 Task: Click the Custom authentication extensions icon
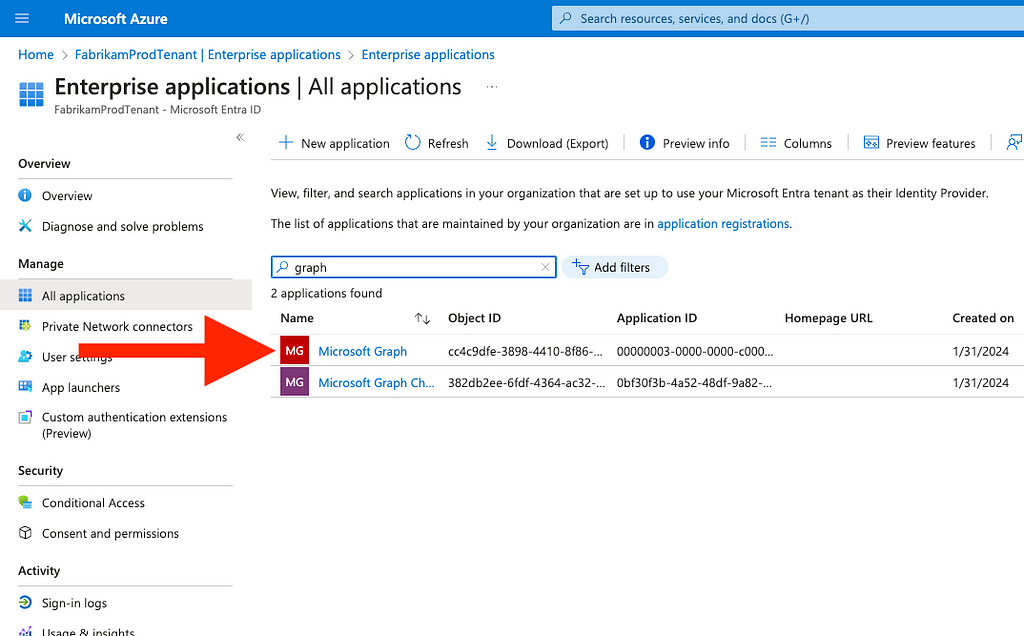25,417
